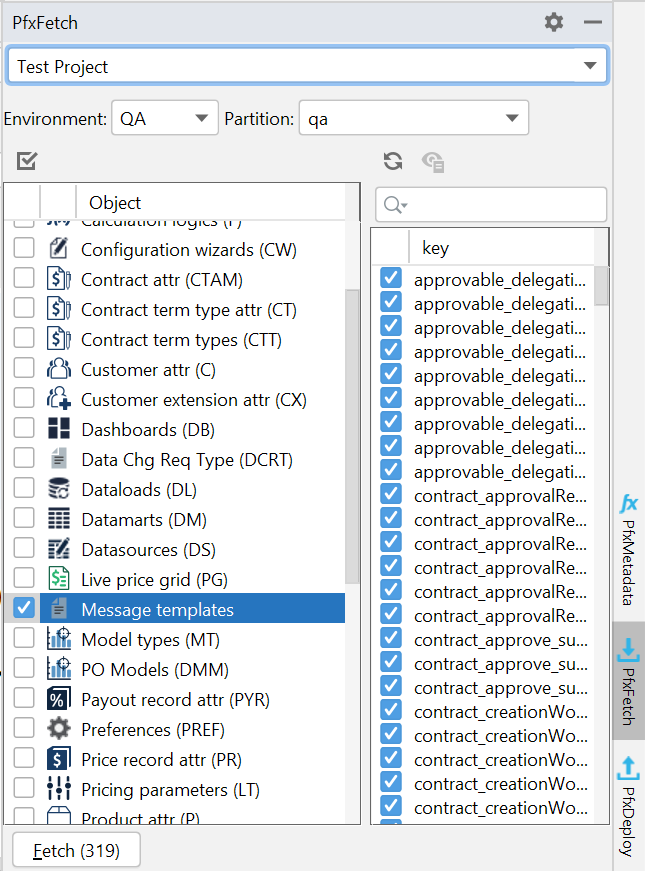The image size is (645, 871).
Task: Check the Dashboards (DB) checkbox
Action: point(24,428)
